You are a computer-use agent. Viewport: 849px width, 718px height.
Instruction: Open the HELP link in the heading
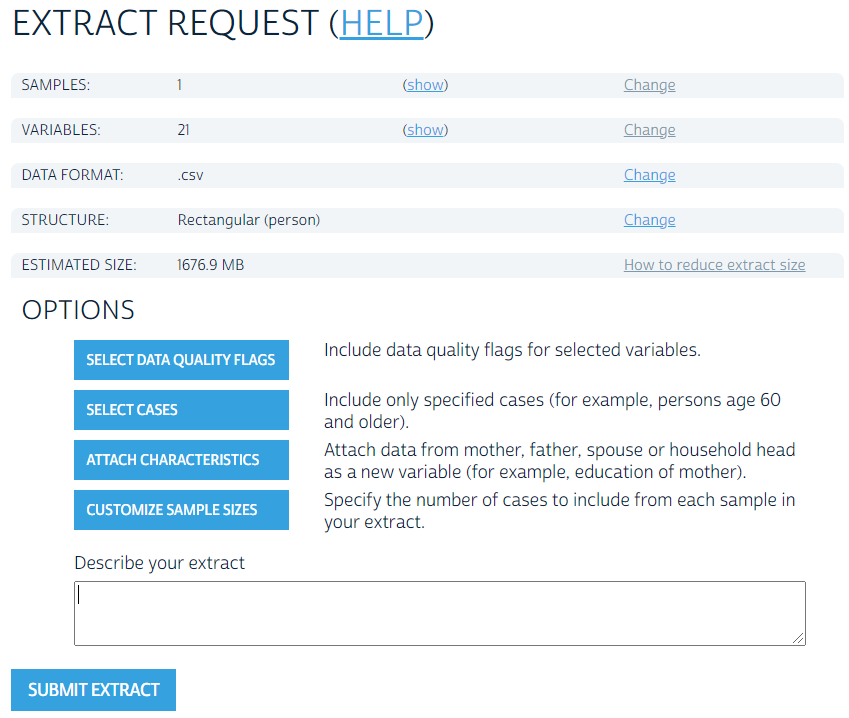coord(381,24)
